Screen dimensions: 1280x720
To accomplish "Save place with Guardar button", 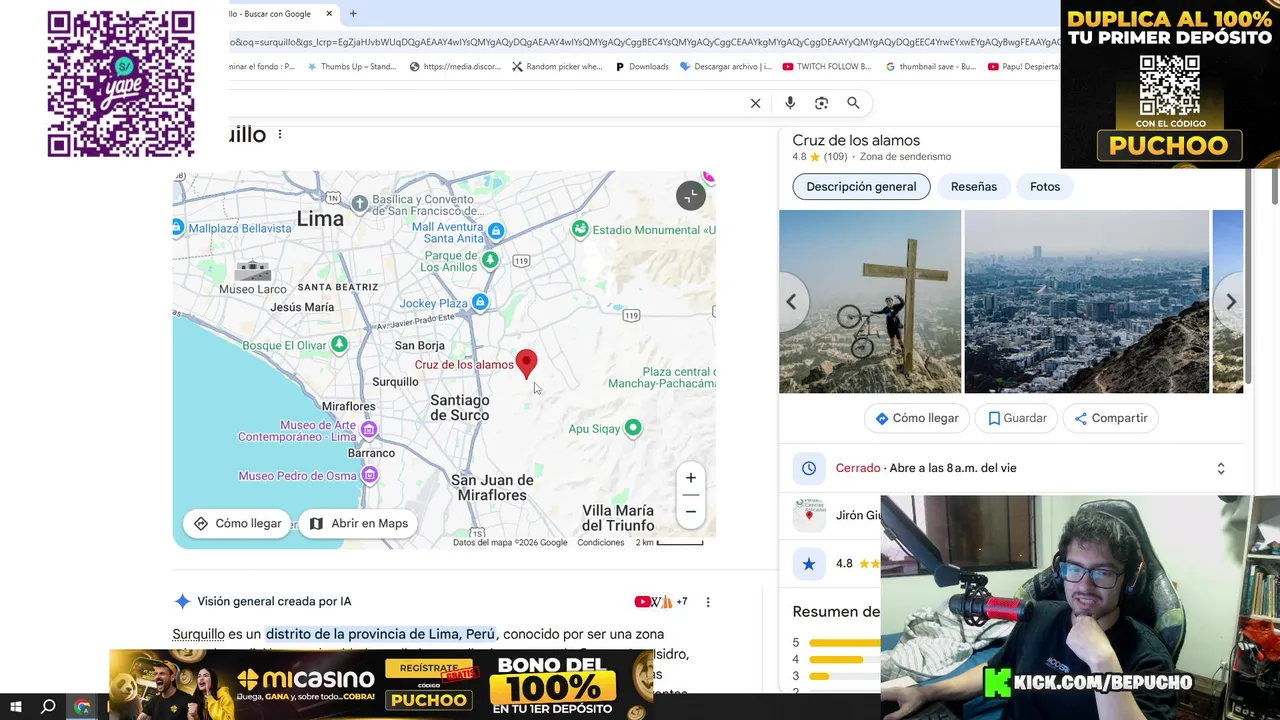I will (x=1017, y=418).
